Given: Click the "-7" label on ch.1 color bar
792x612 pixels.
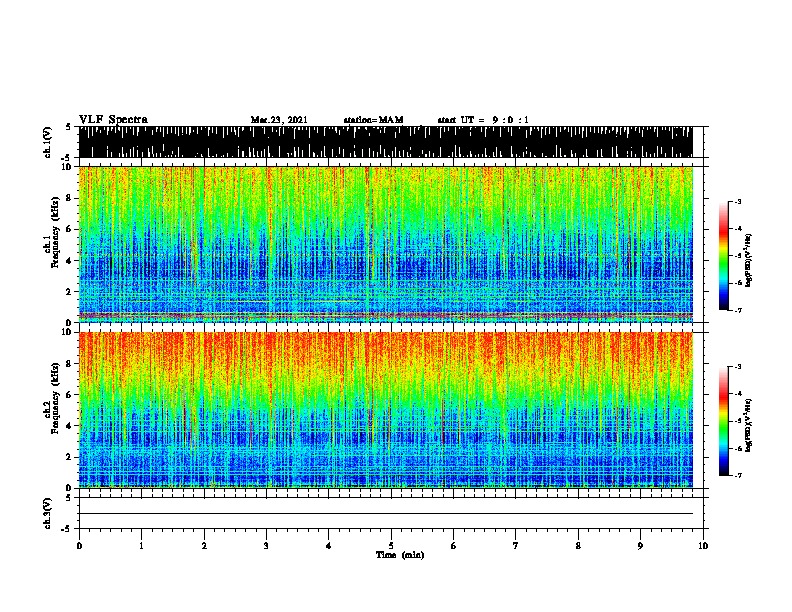Looking at the screenshot, I should click(737, 310).
